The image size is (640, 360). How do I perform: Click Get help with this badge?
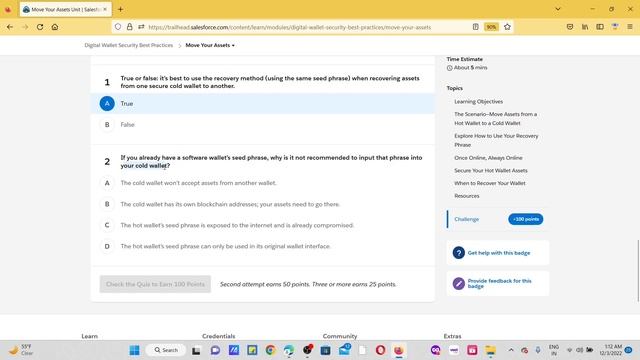tap(499, 253)
